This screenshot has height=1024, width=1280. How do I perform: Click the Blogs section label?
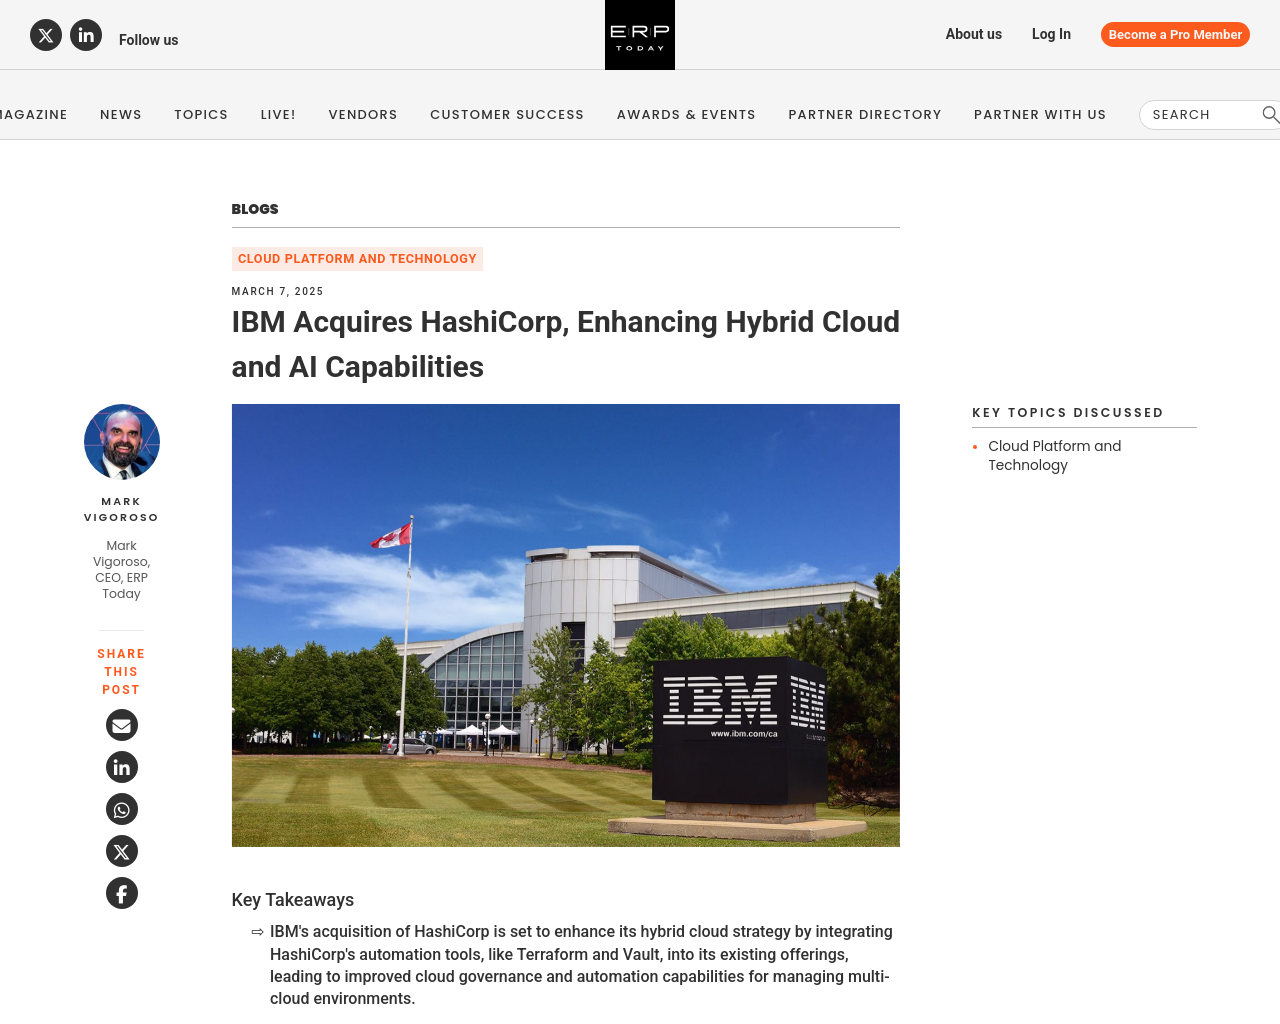pyautogui.click(x=255, y=209)
